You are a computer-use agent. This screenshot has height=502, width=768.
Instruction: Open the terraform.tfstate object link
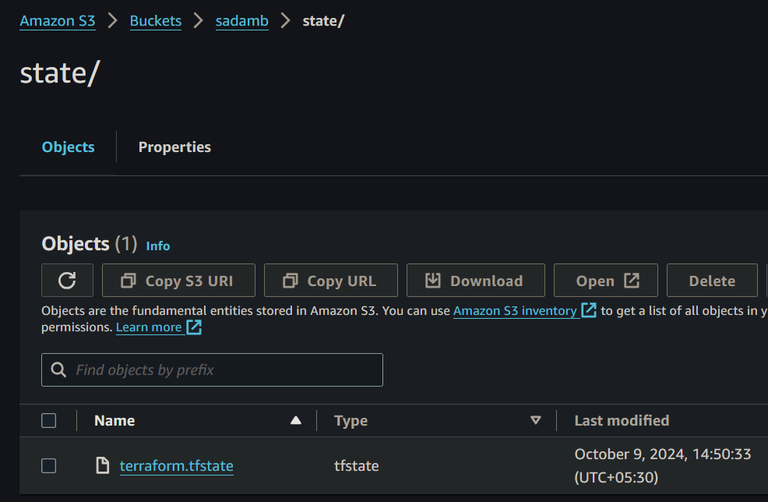[176, 465]
